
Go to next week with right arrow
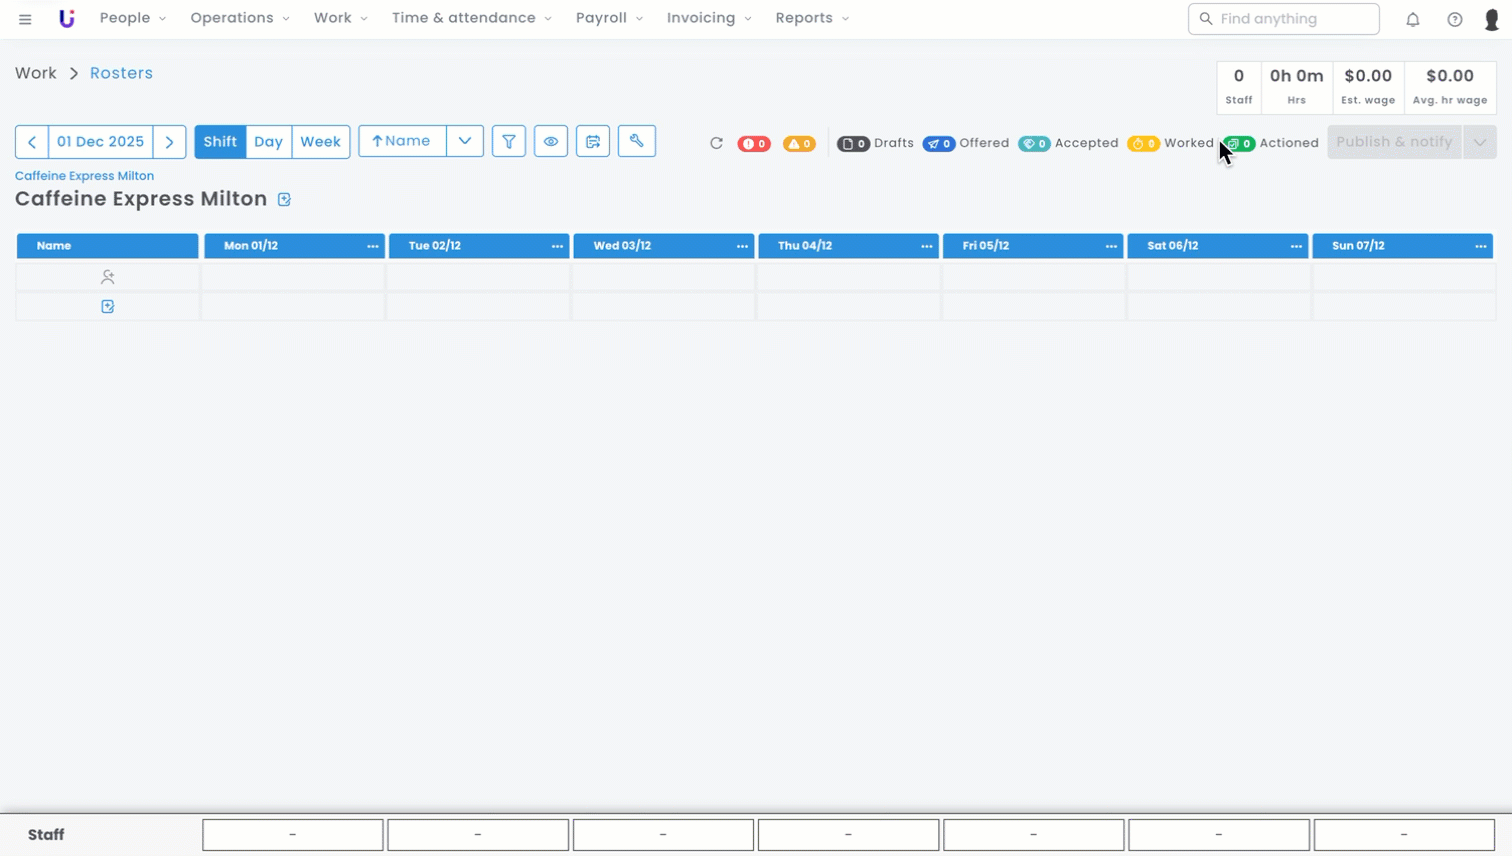click(x=170, y=142)
